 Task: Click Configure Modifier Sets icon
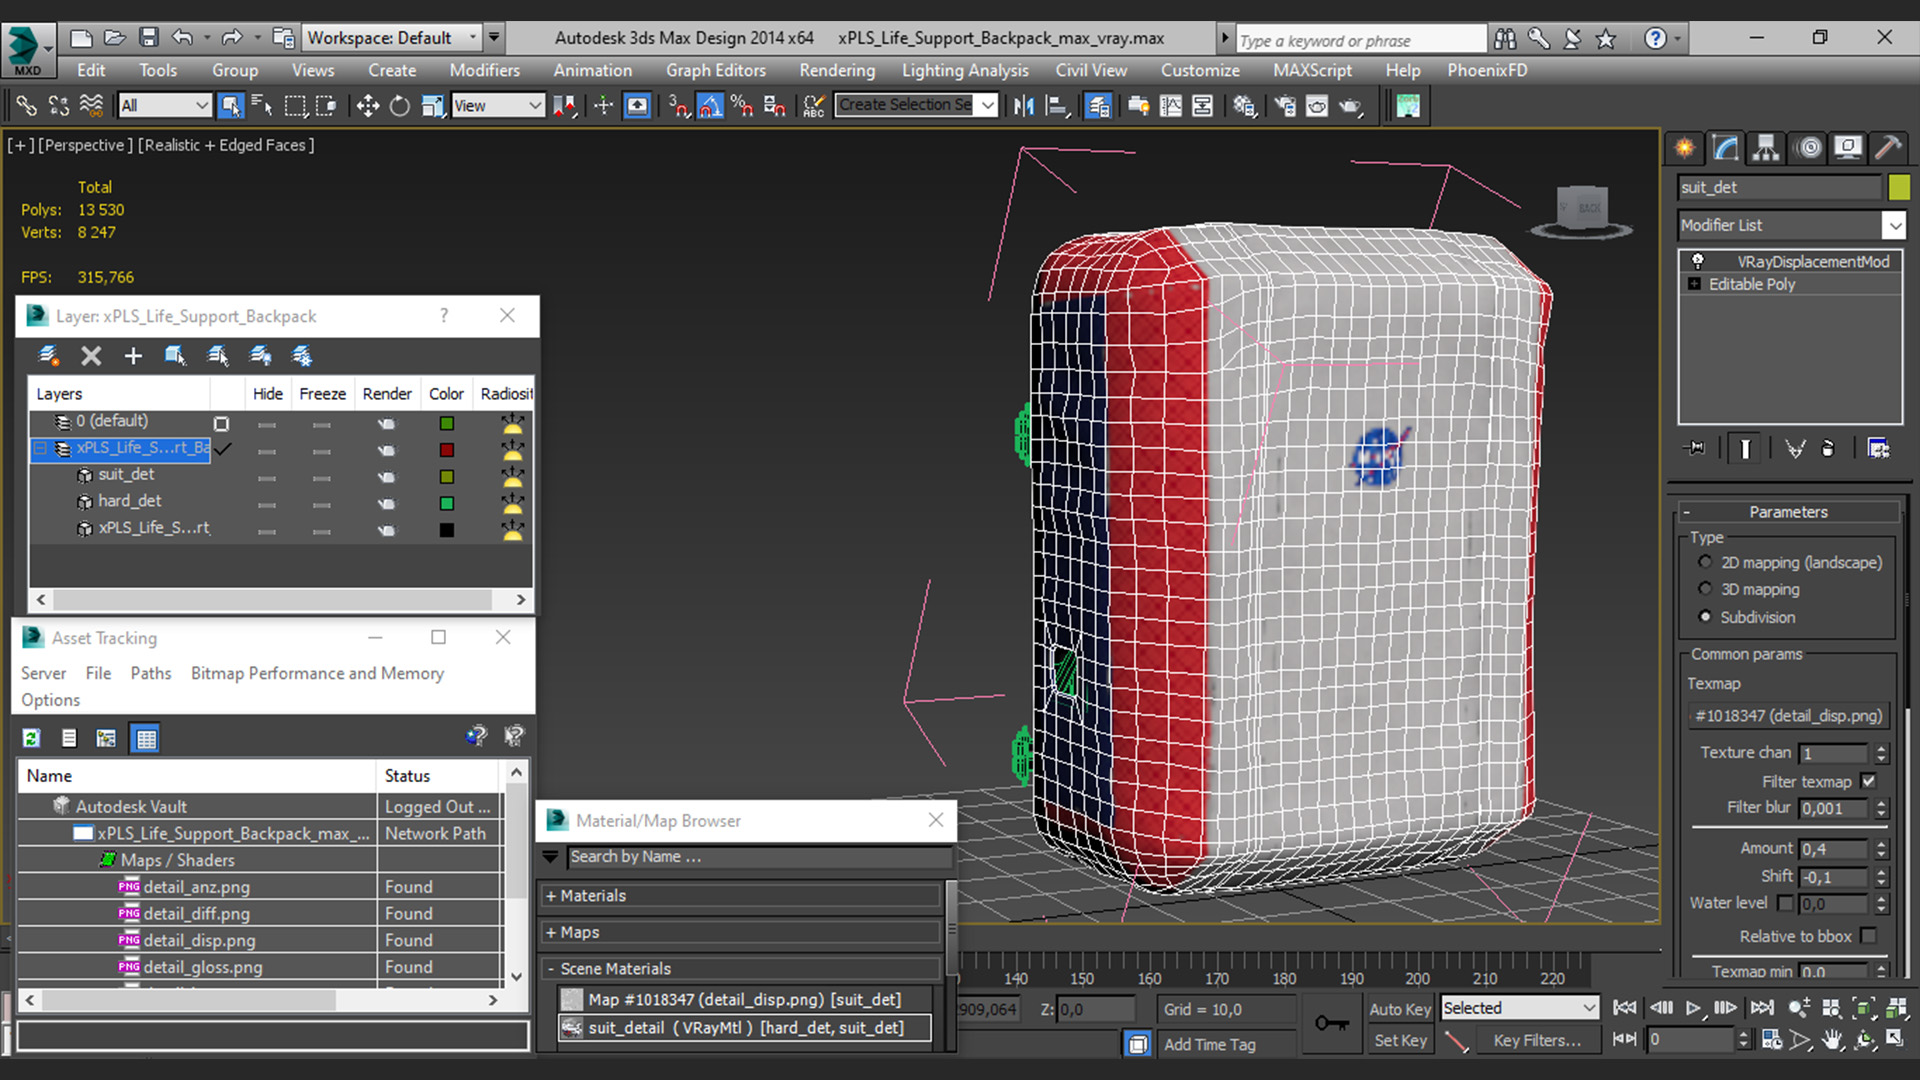pos(1879,448)
